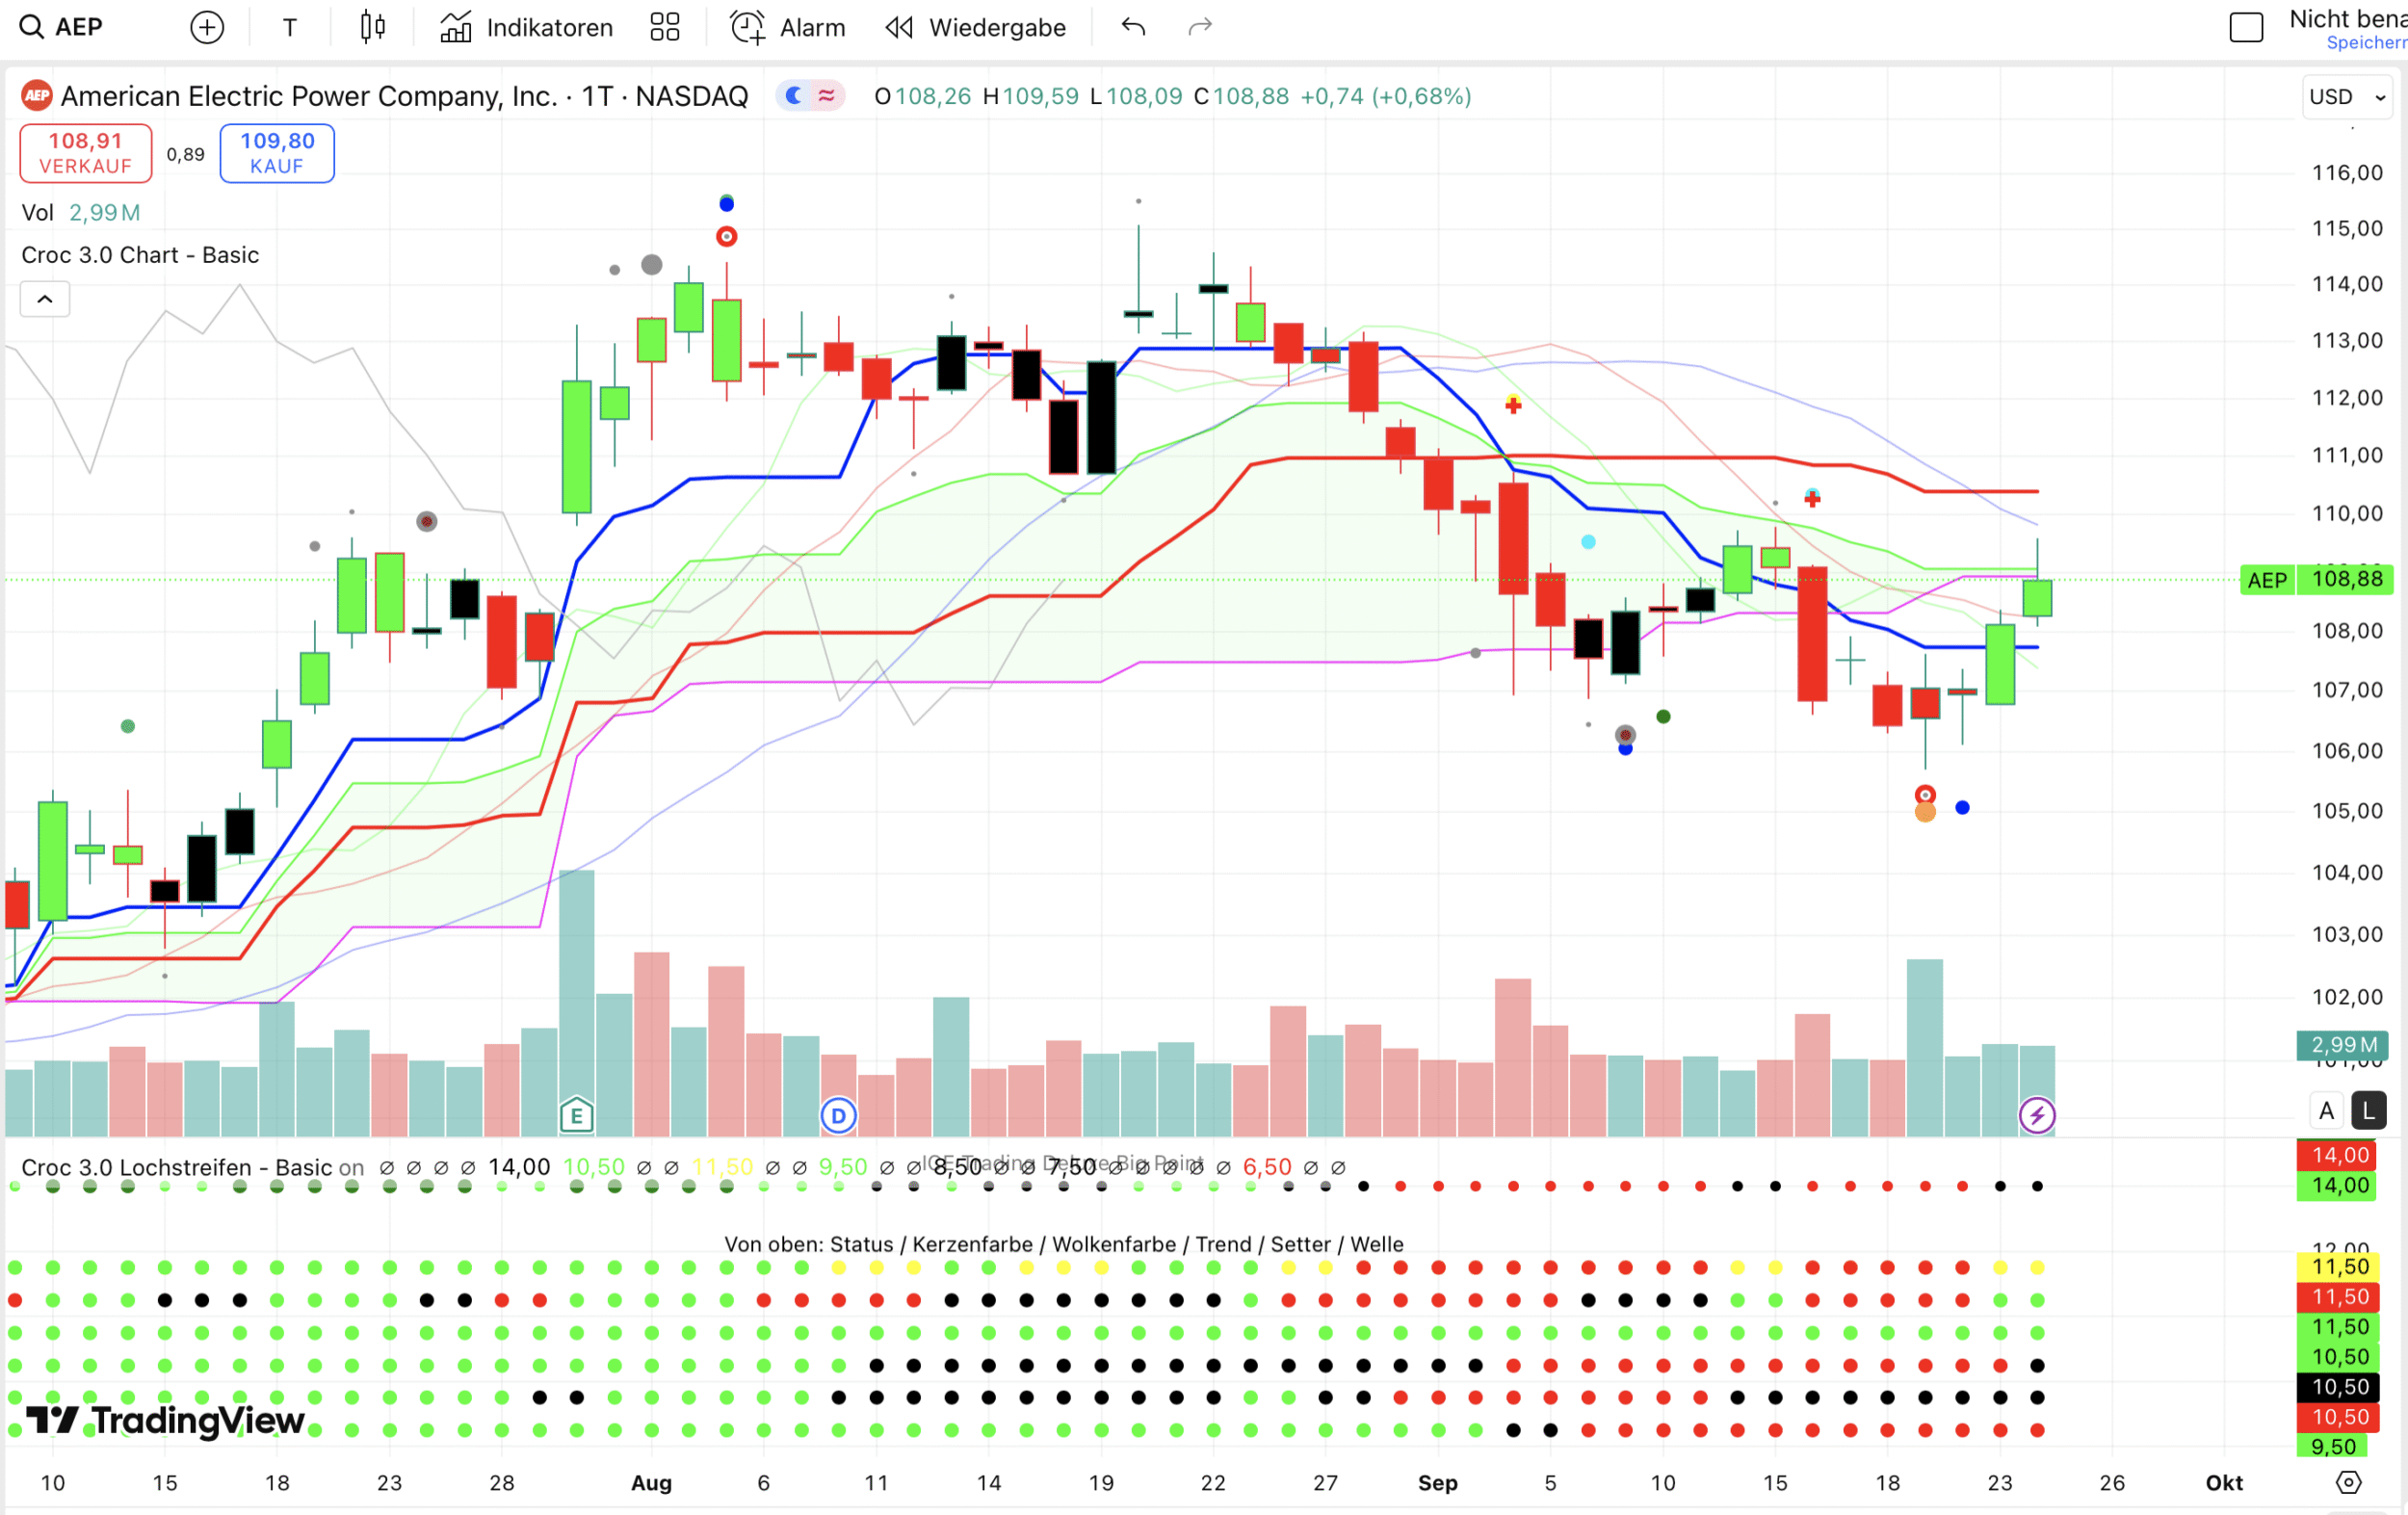2408x1515 pixels.
Task: Open the layout templates grid icon
Action: tap(664, 27)
